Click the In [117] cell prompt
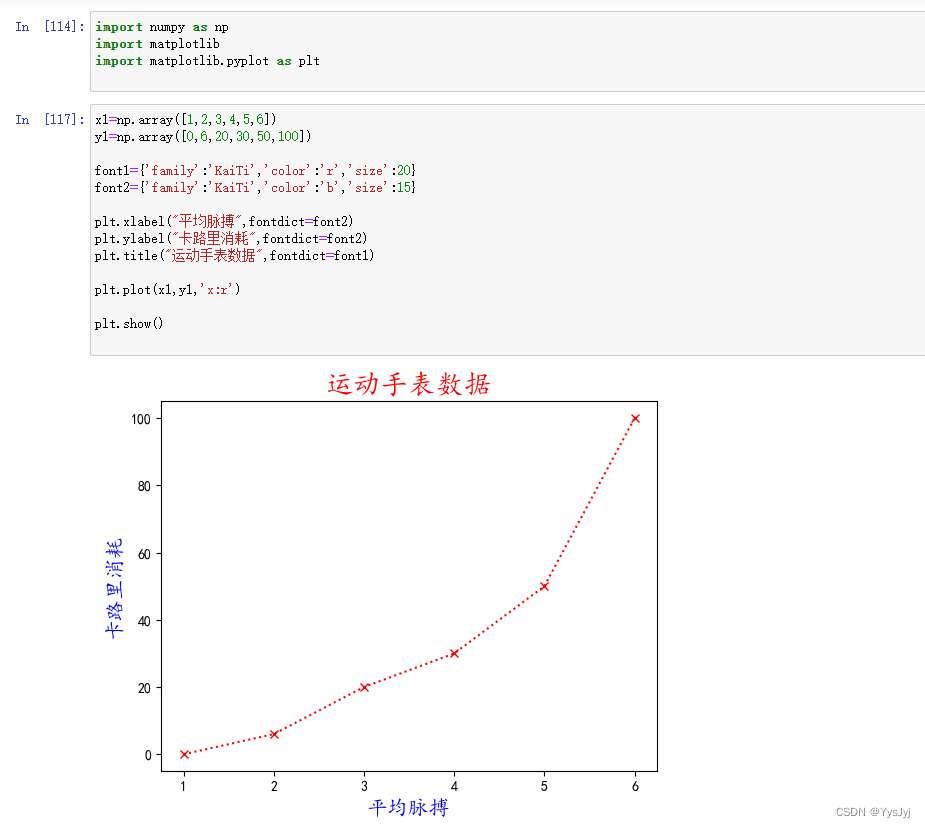Image resolution: width=925 pixels, height=828 pixels. [50, 120]
